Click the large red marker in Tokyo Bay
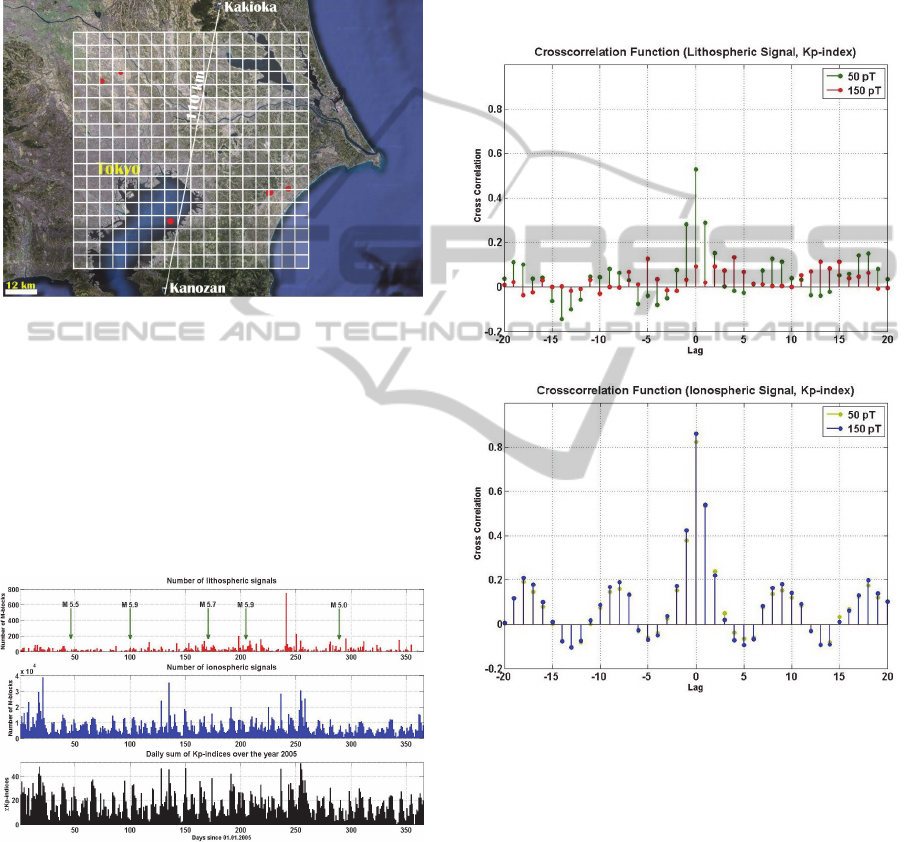Viewport: 915px width, 842px height. (171, 220)
